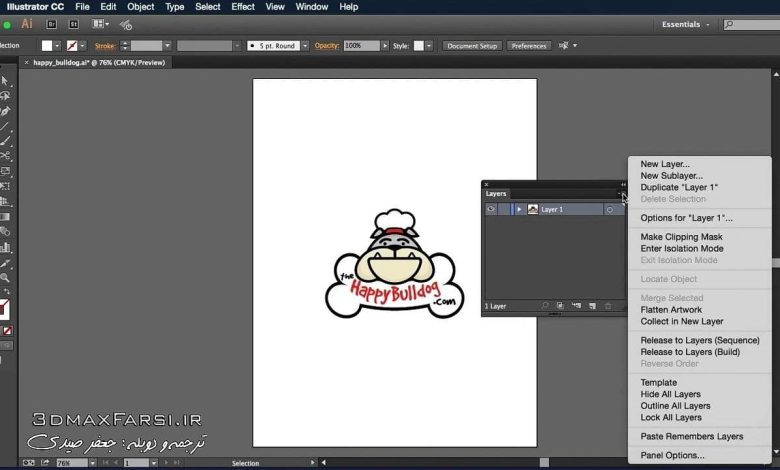Click Preferences button
Image resolution: width=780 pixels, height=470 pixels.
pos(529,46)
